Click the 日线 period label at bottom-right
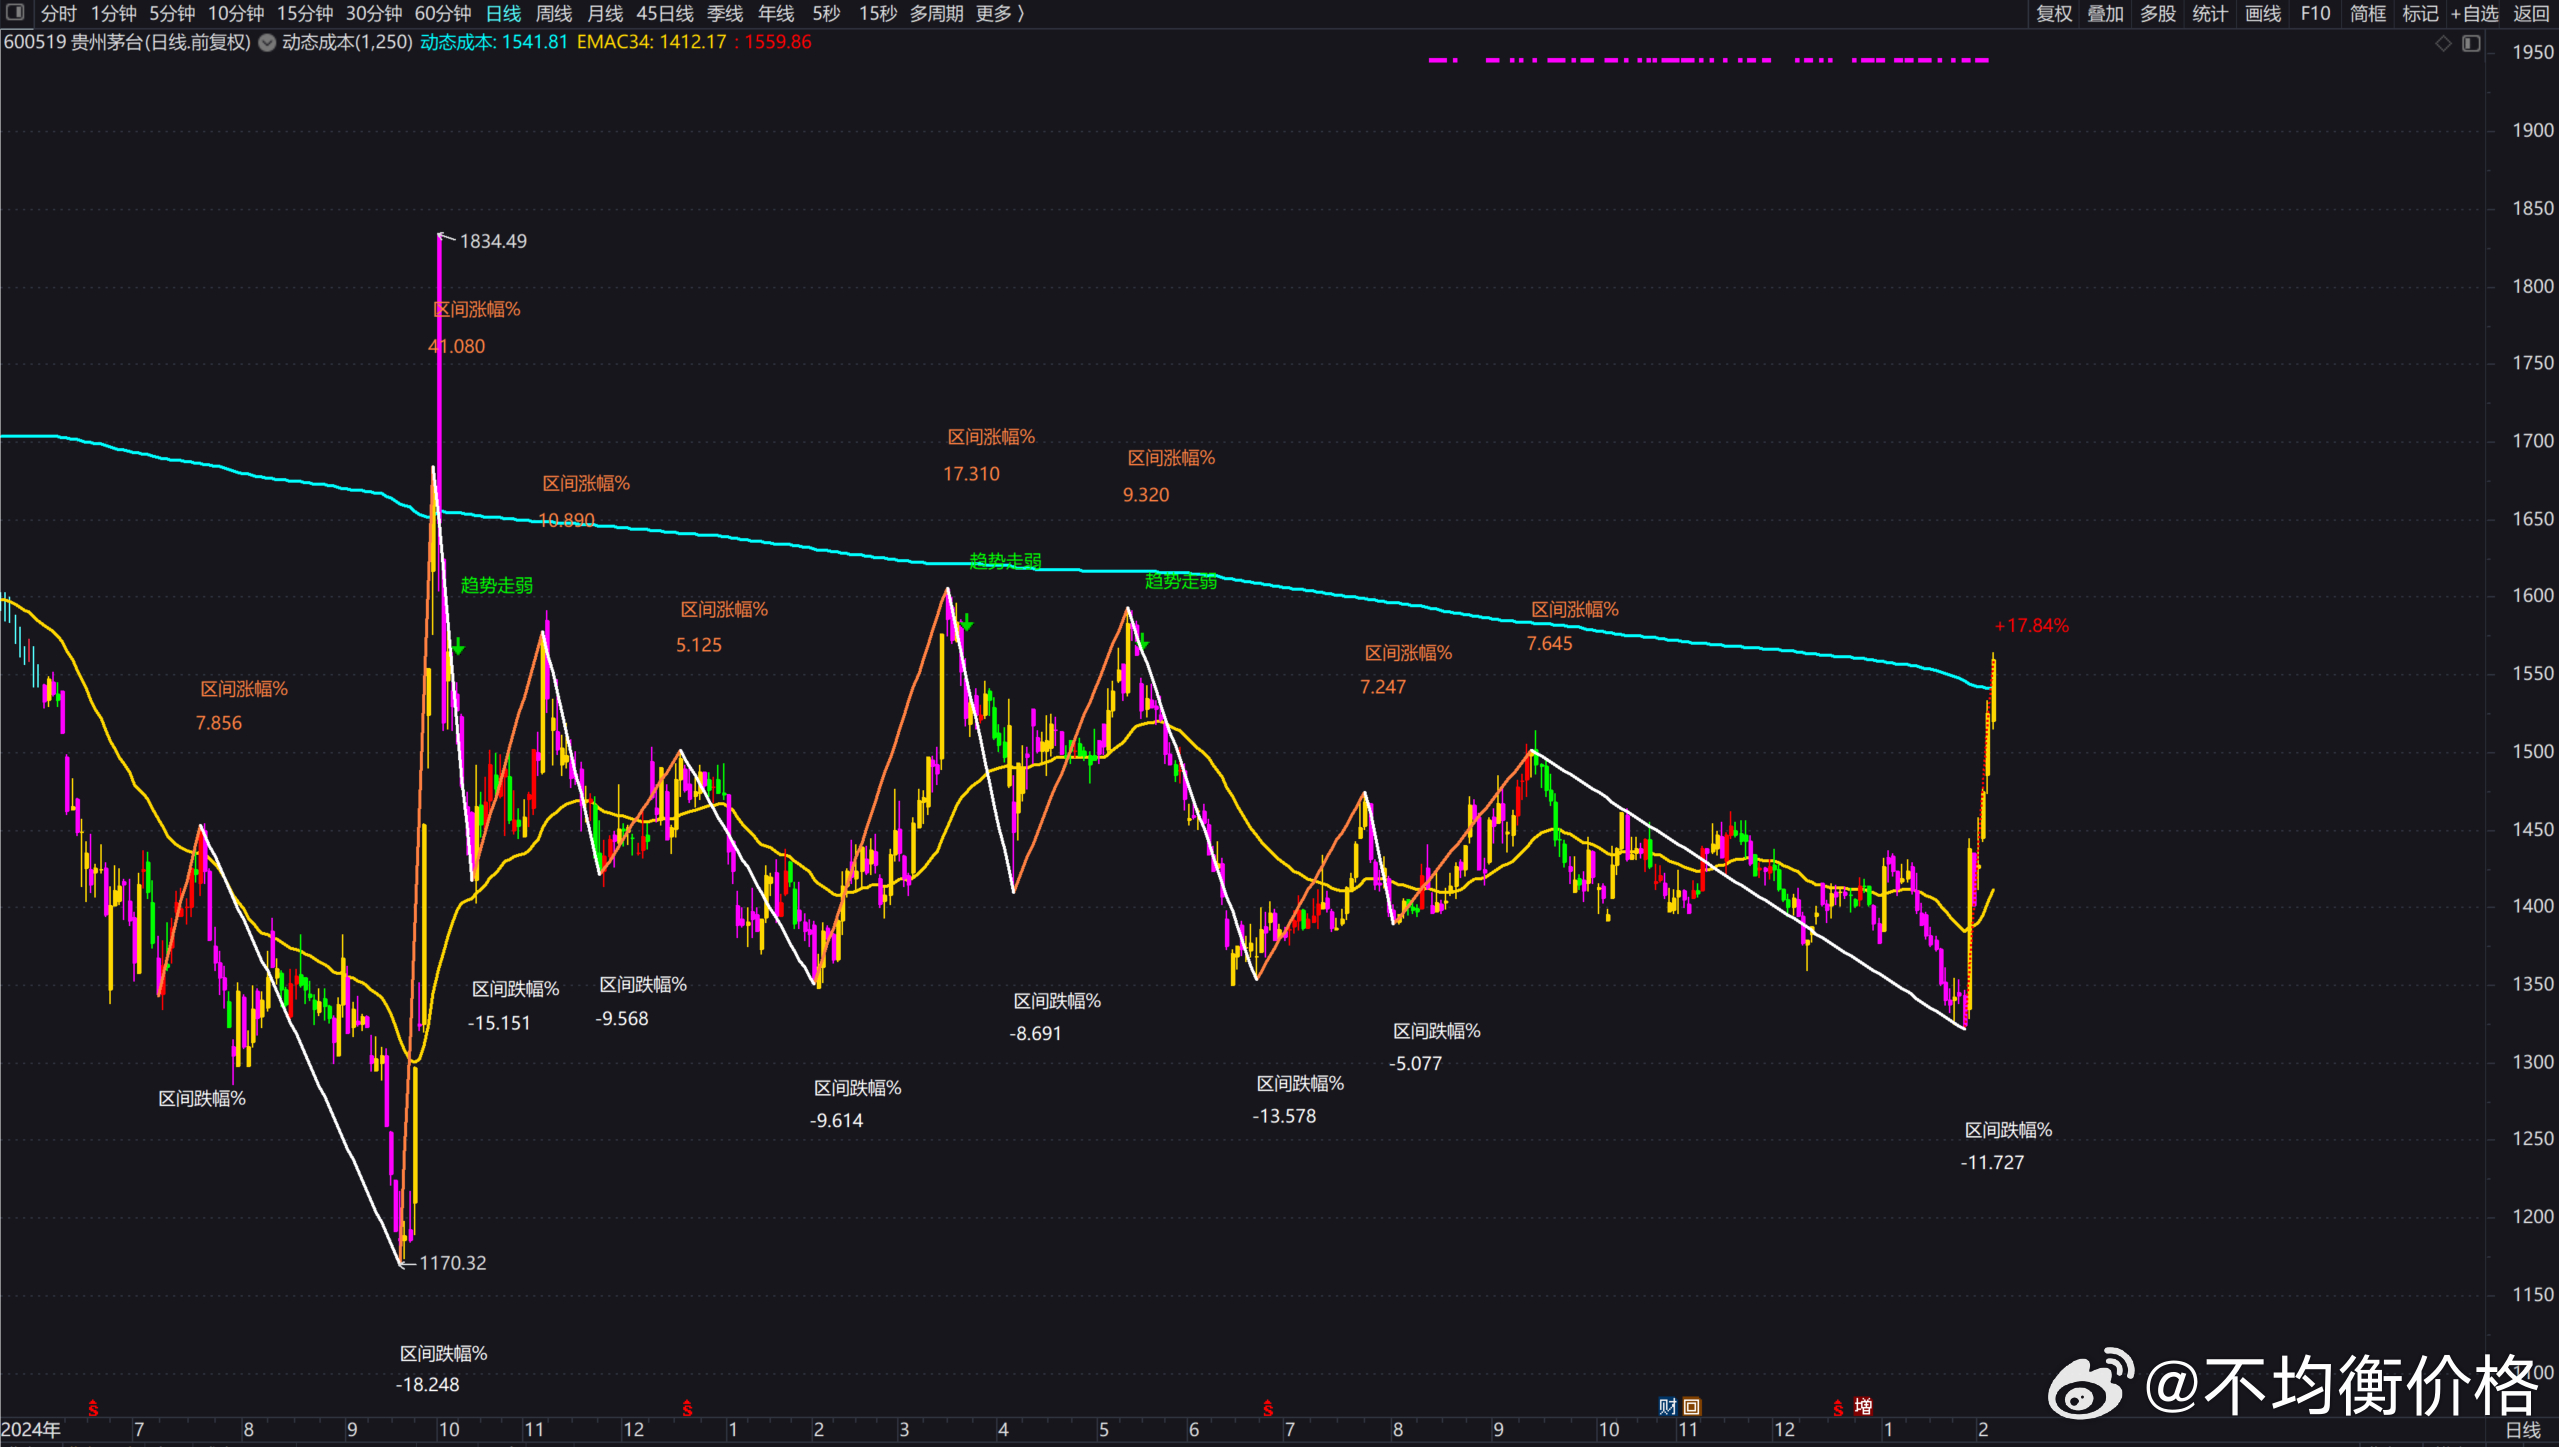Viewport: 2559px width, 1447px height. tap(2522, 1430)
